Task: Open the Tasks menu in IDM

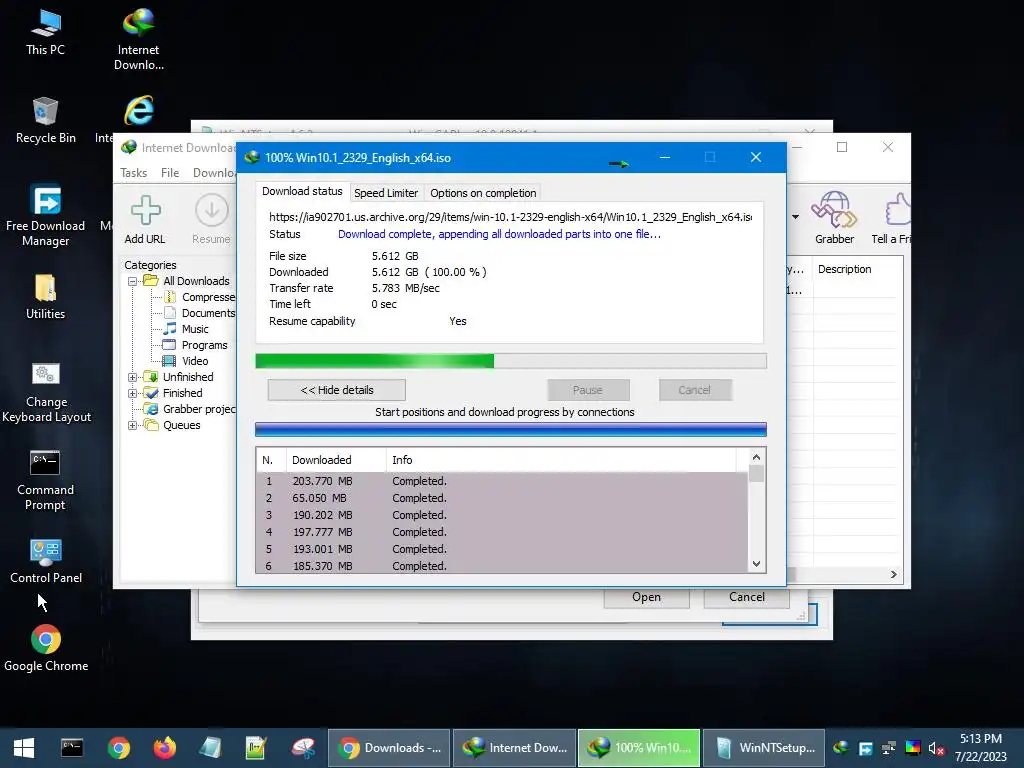Action: (x=133, y=173)
